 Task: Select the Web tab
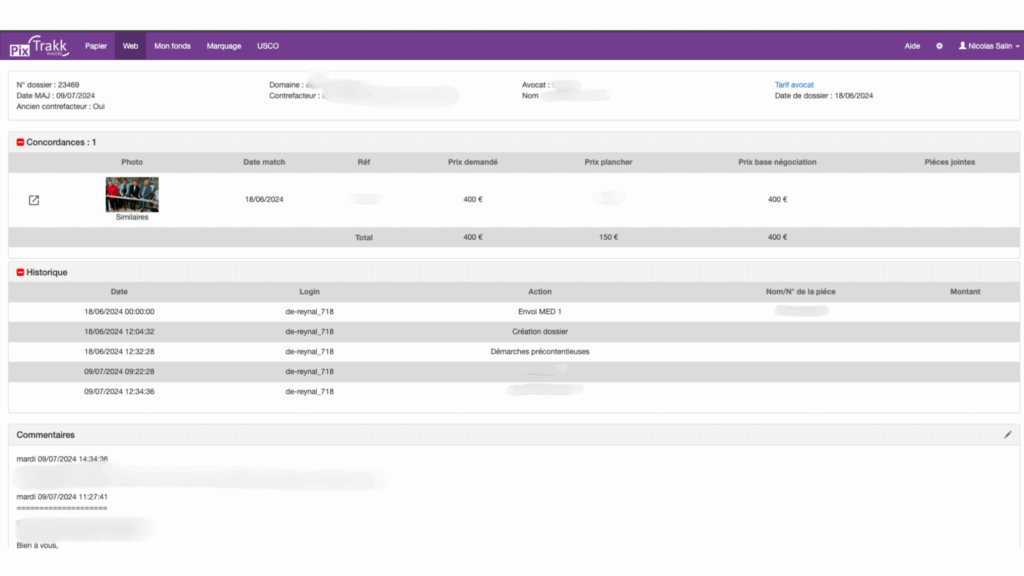click(130, 46)
